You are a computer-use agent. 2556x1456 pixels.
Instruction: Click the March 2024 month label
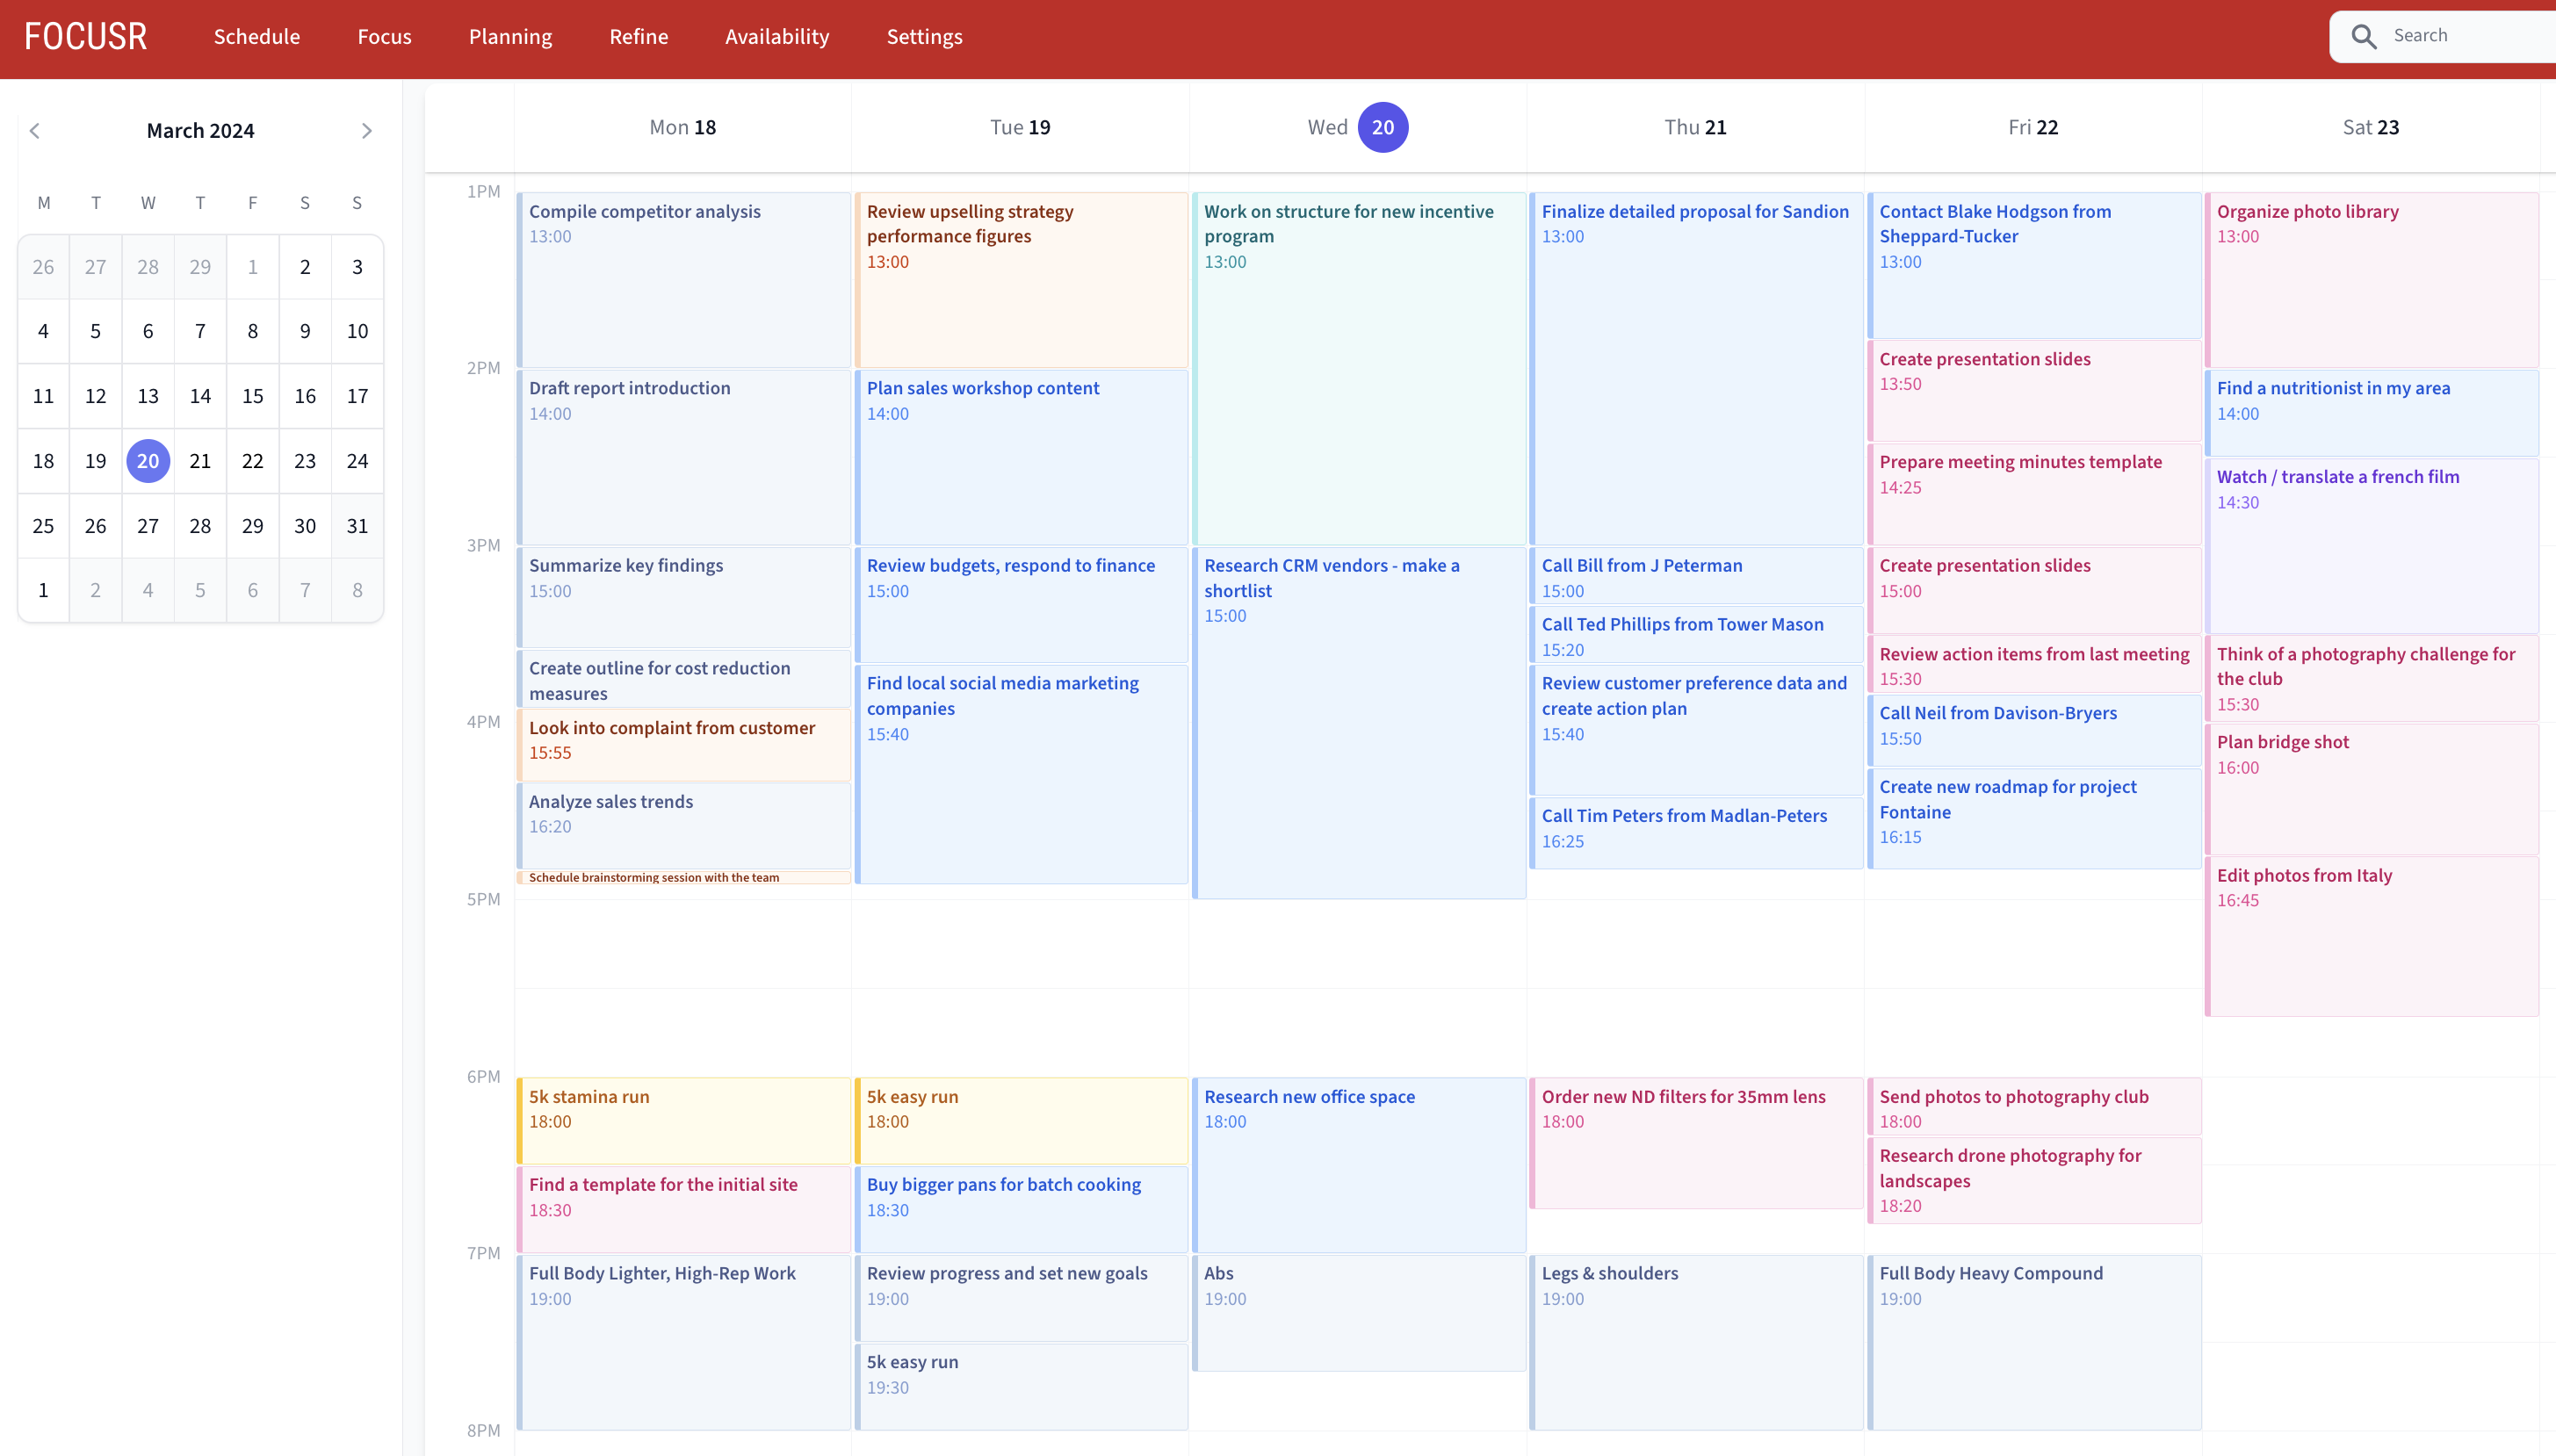click(200, 130)
